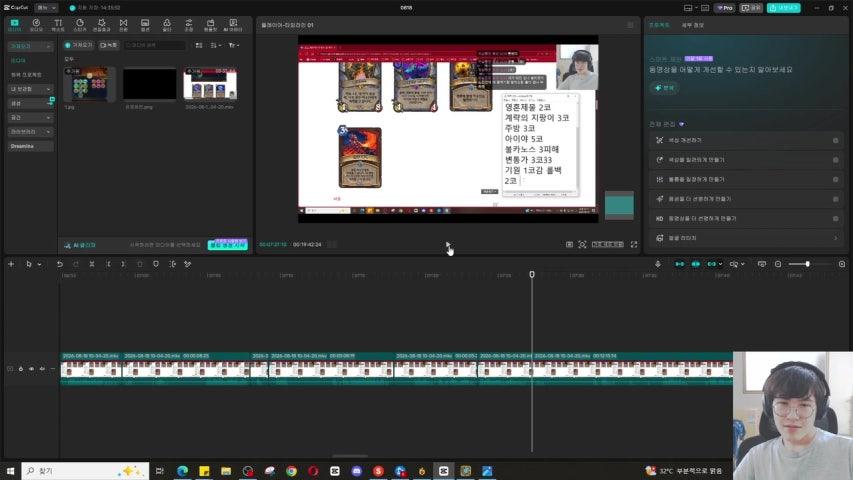The width and height of the screenshot is (853, 480).
Task: Open the Adjustment tab icon
Action: 189,24
